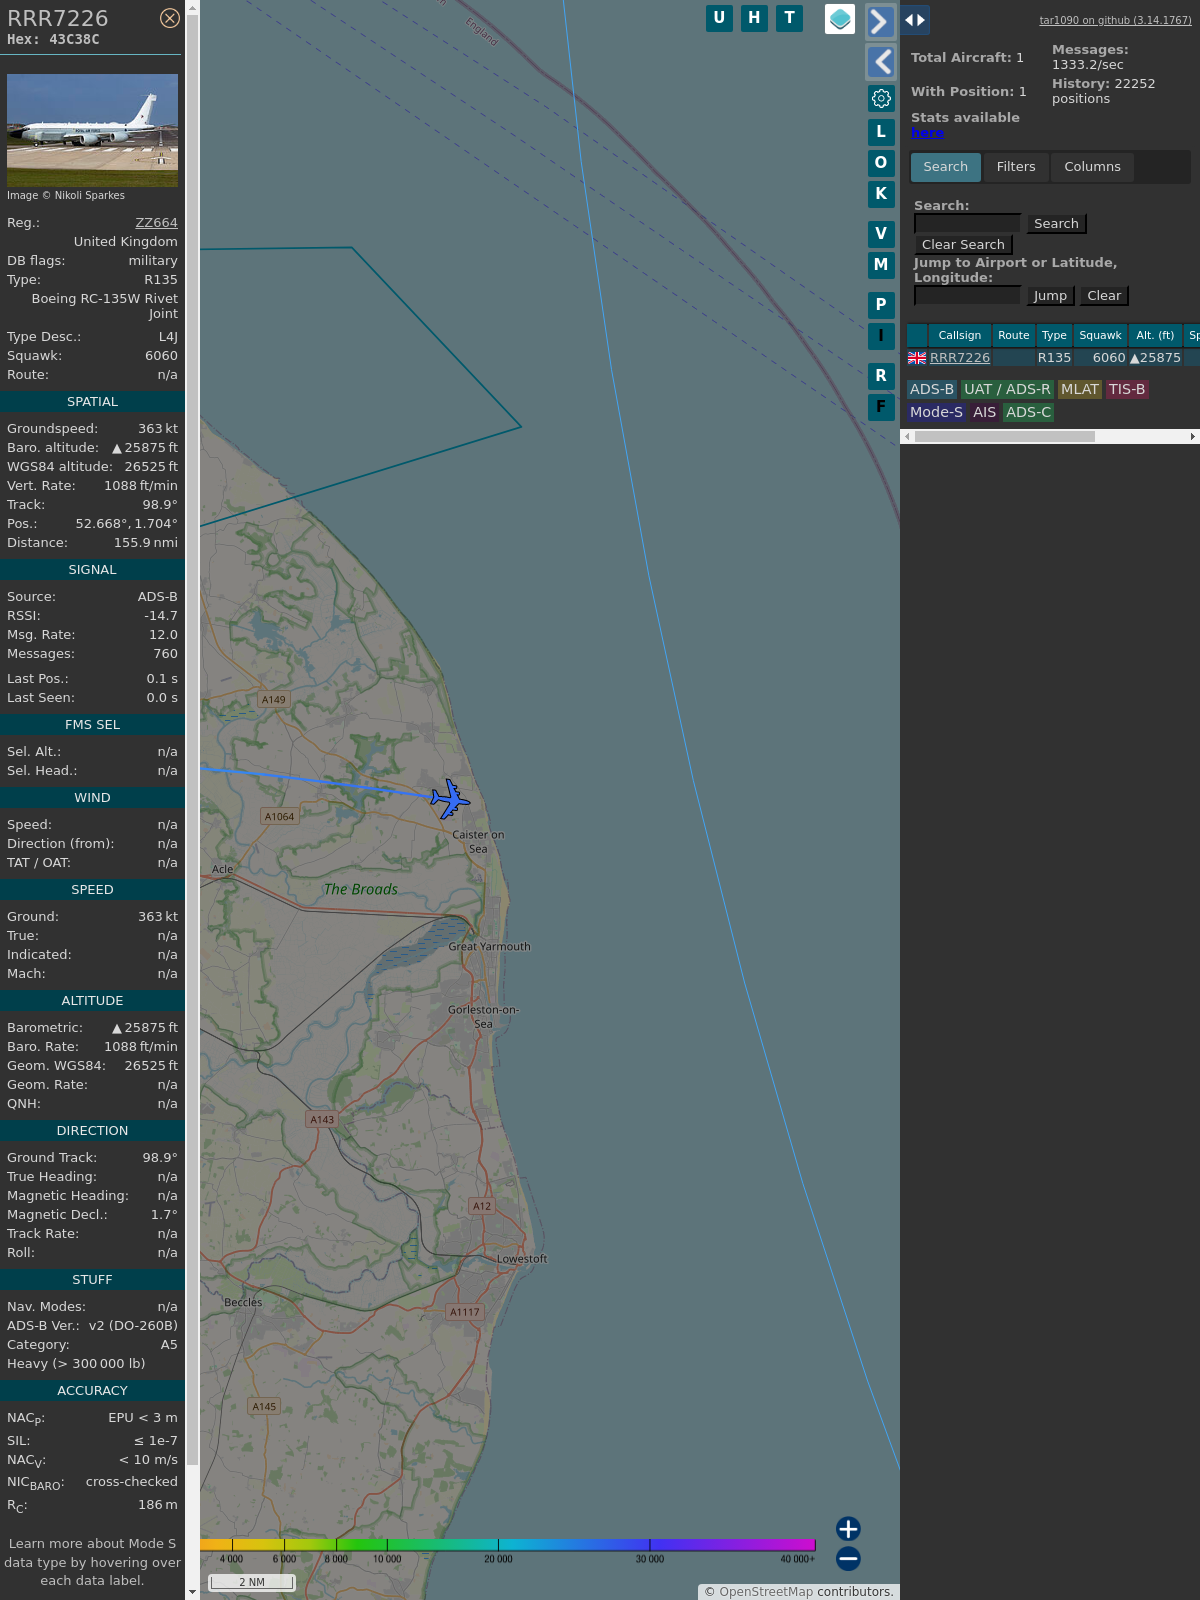Toggle the ADS-B source filter
1200x1600 pixels.
(932, 389)
